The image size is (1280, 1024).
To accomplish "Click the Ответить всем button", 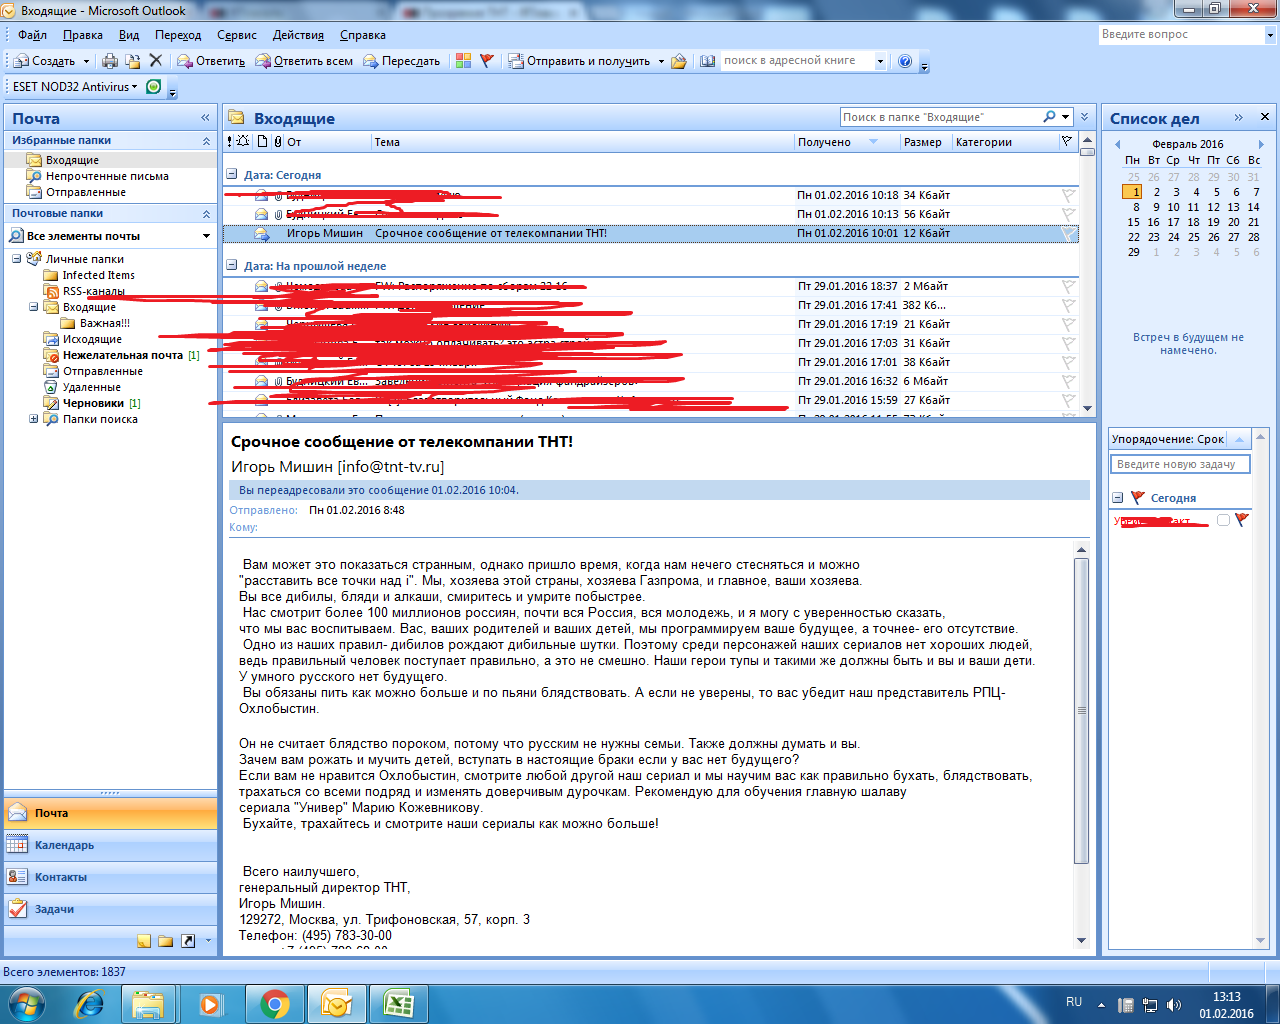I will [304, 61].
